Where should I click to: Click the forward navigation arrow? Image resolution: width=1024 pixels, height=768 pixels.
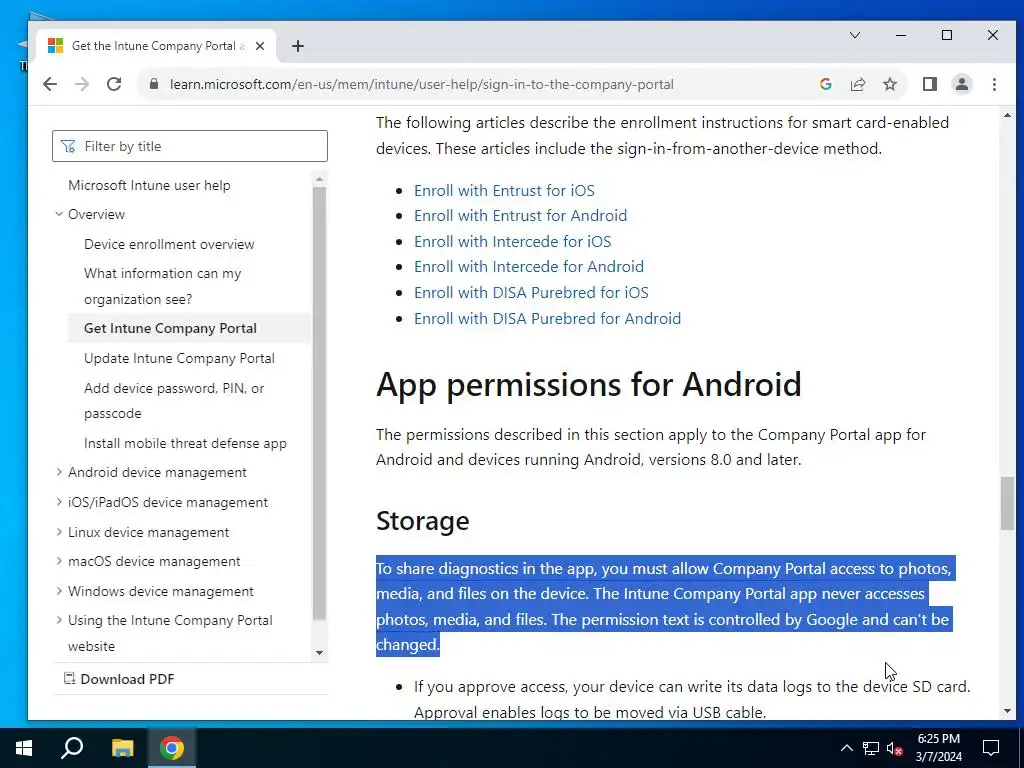82,84
